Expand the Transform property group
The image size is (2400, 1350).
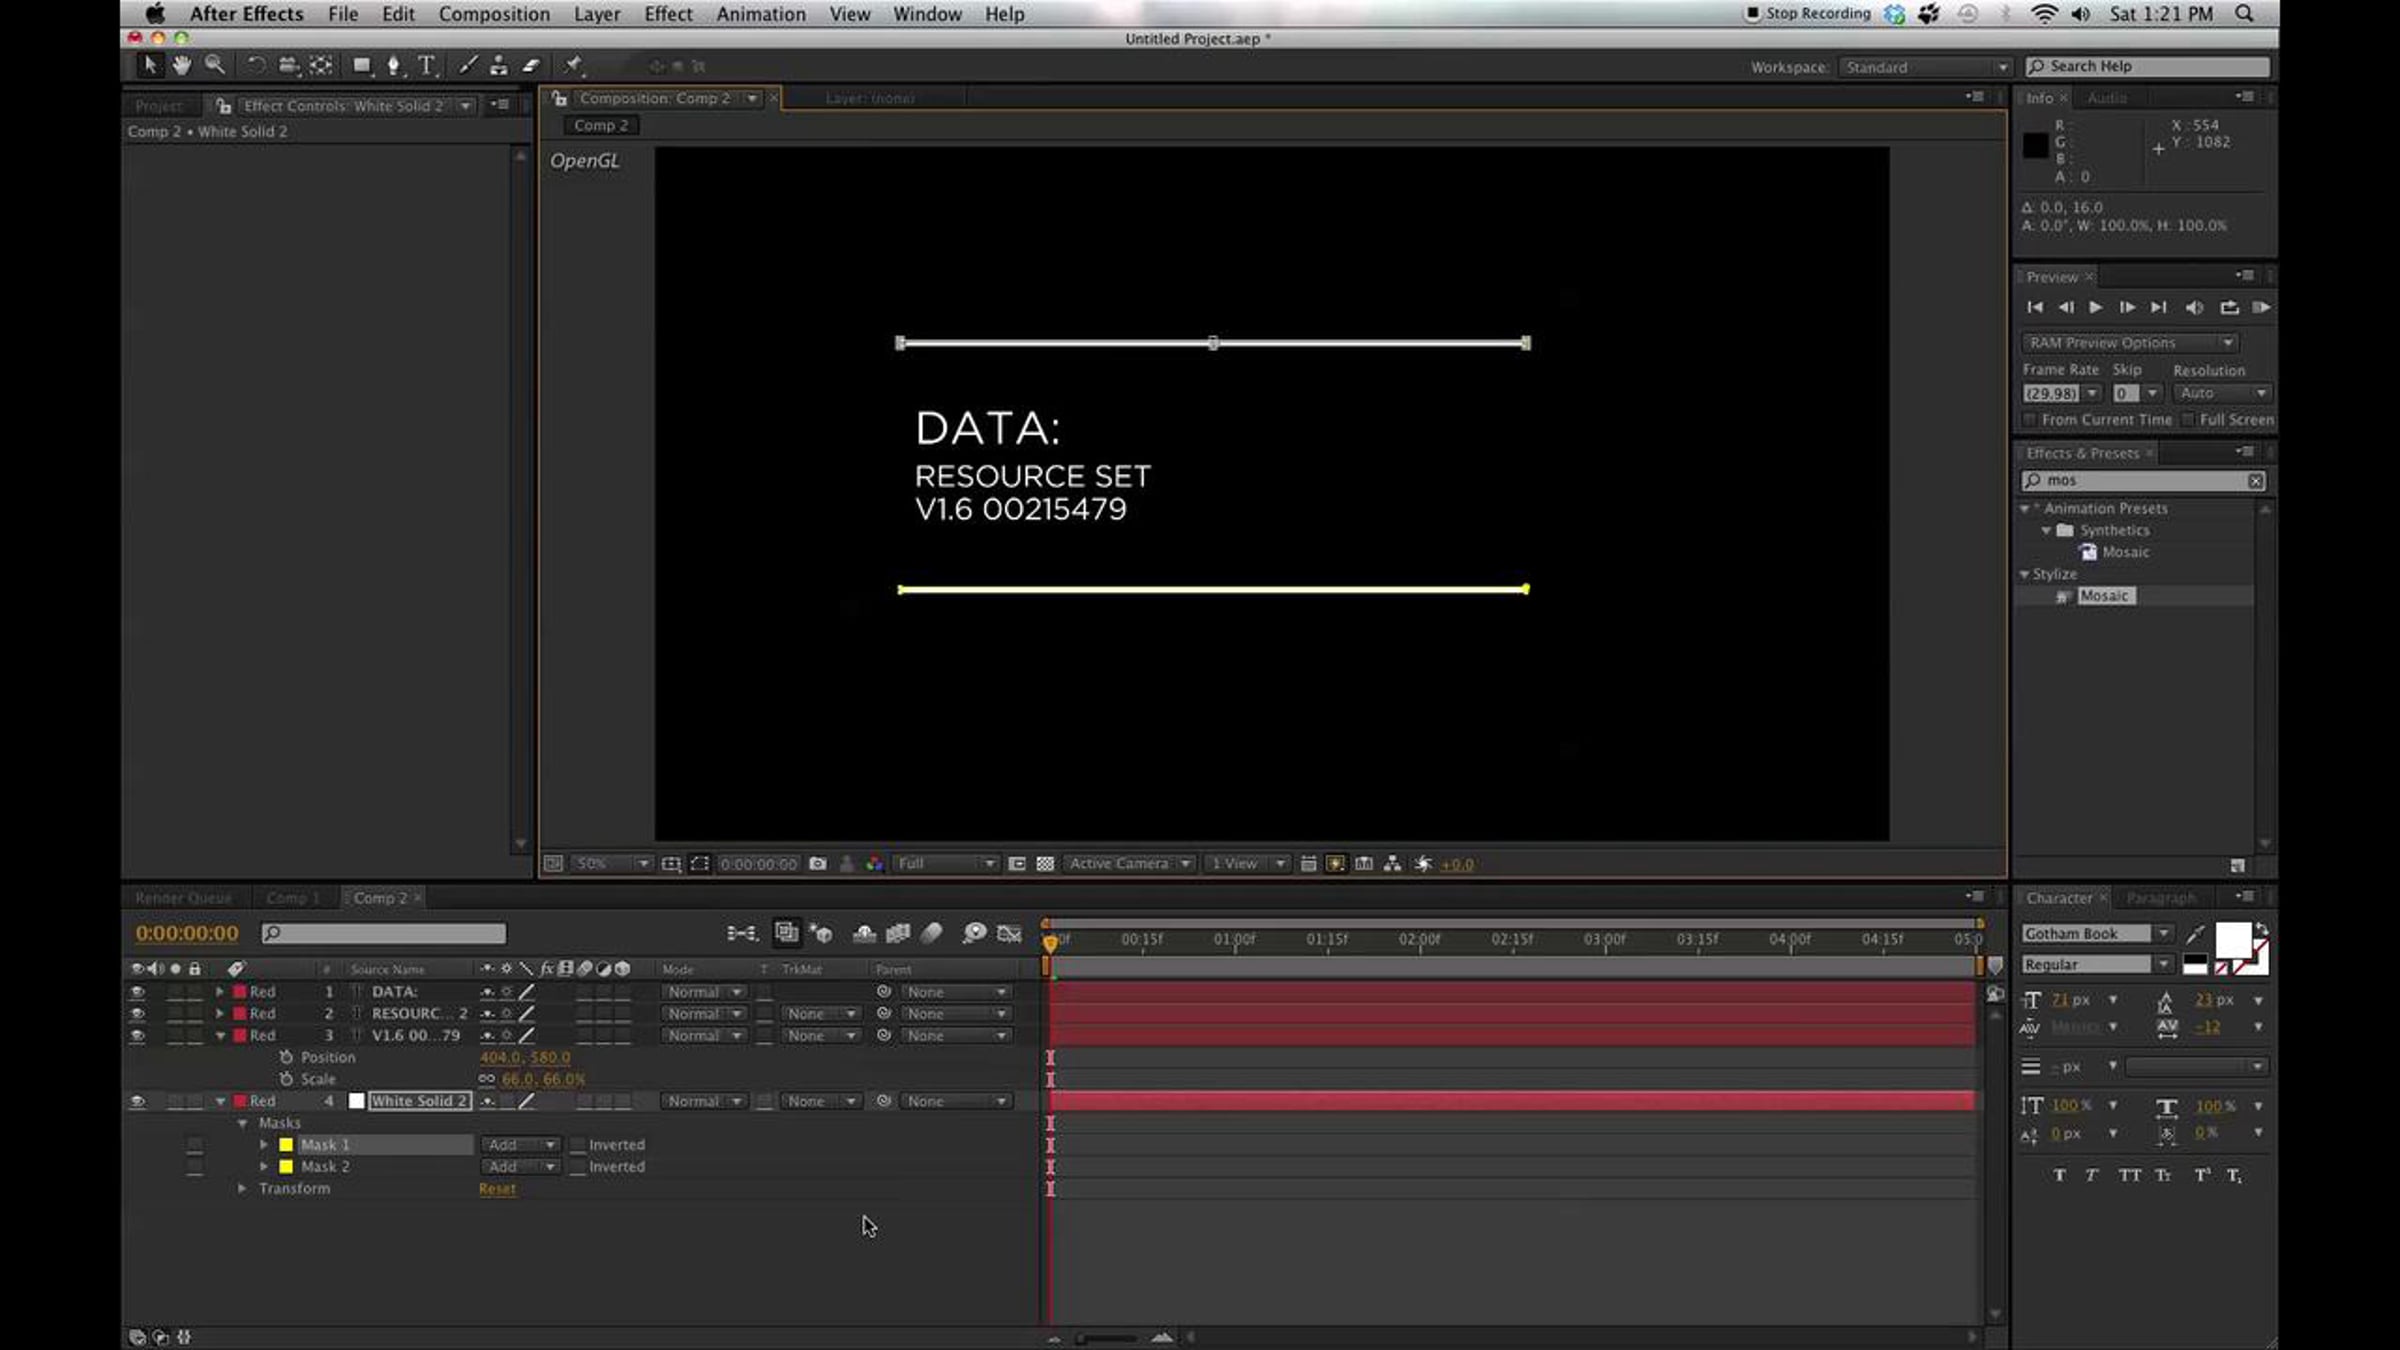point(242,1189)
